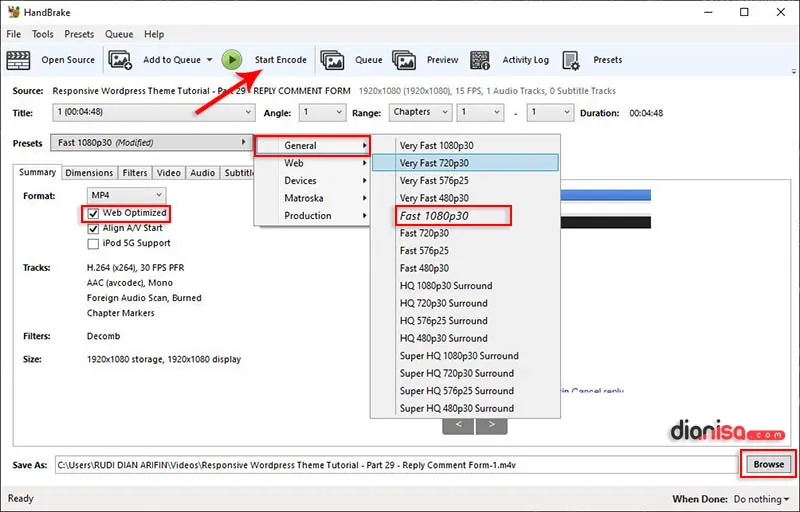Select the Very Fast 720p30 preset

(465, 163)
